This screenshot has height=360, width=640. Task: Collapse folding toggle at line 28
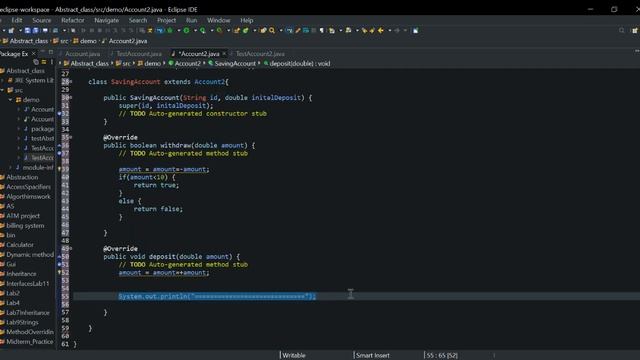pos(71,82)
